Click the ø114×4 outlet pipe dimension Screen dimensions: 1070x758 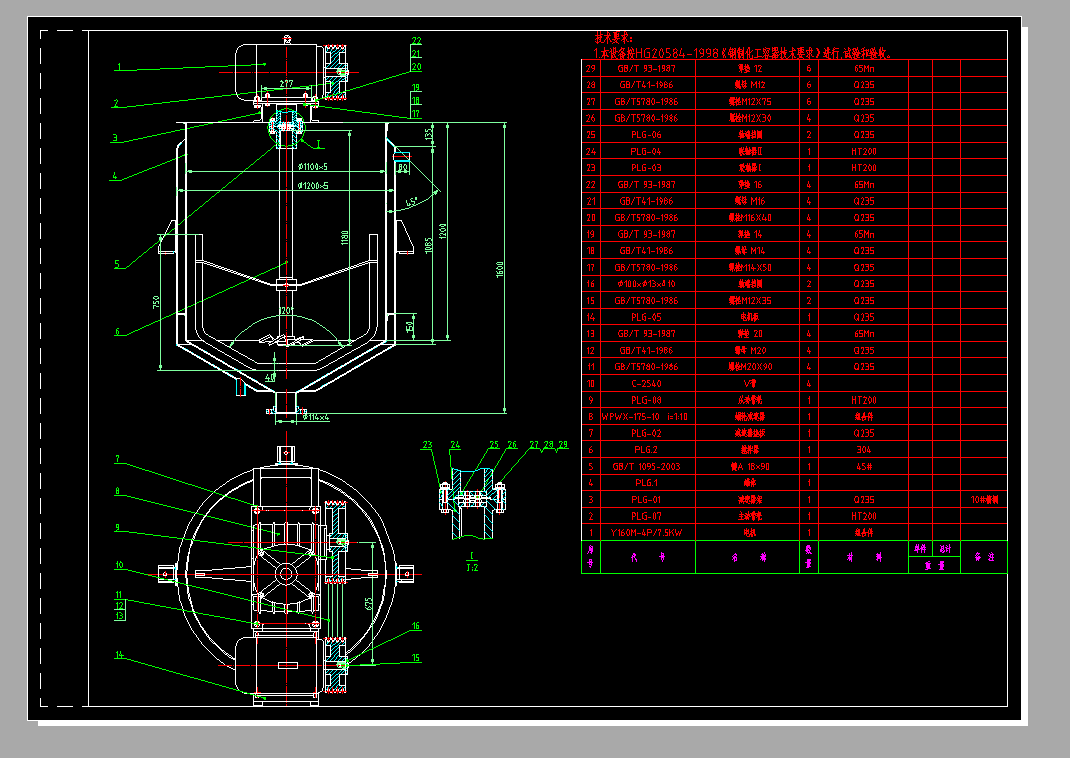(x=315, y=417)
